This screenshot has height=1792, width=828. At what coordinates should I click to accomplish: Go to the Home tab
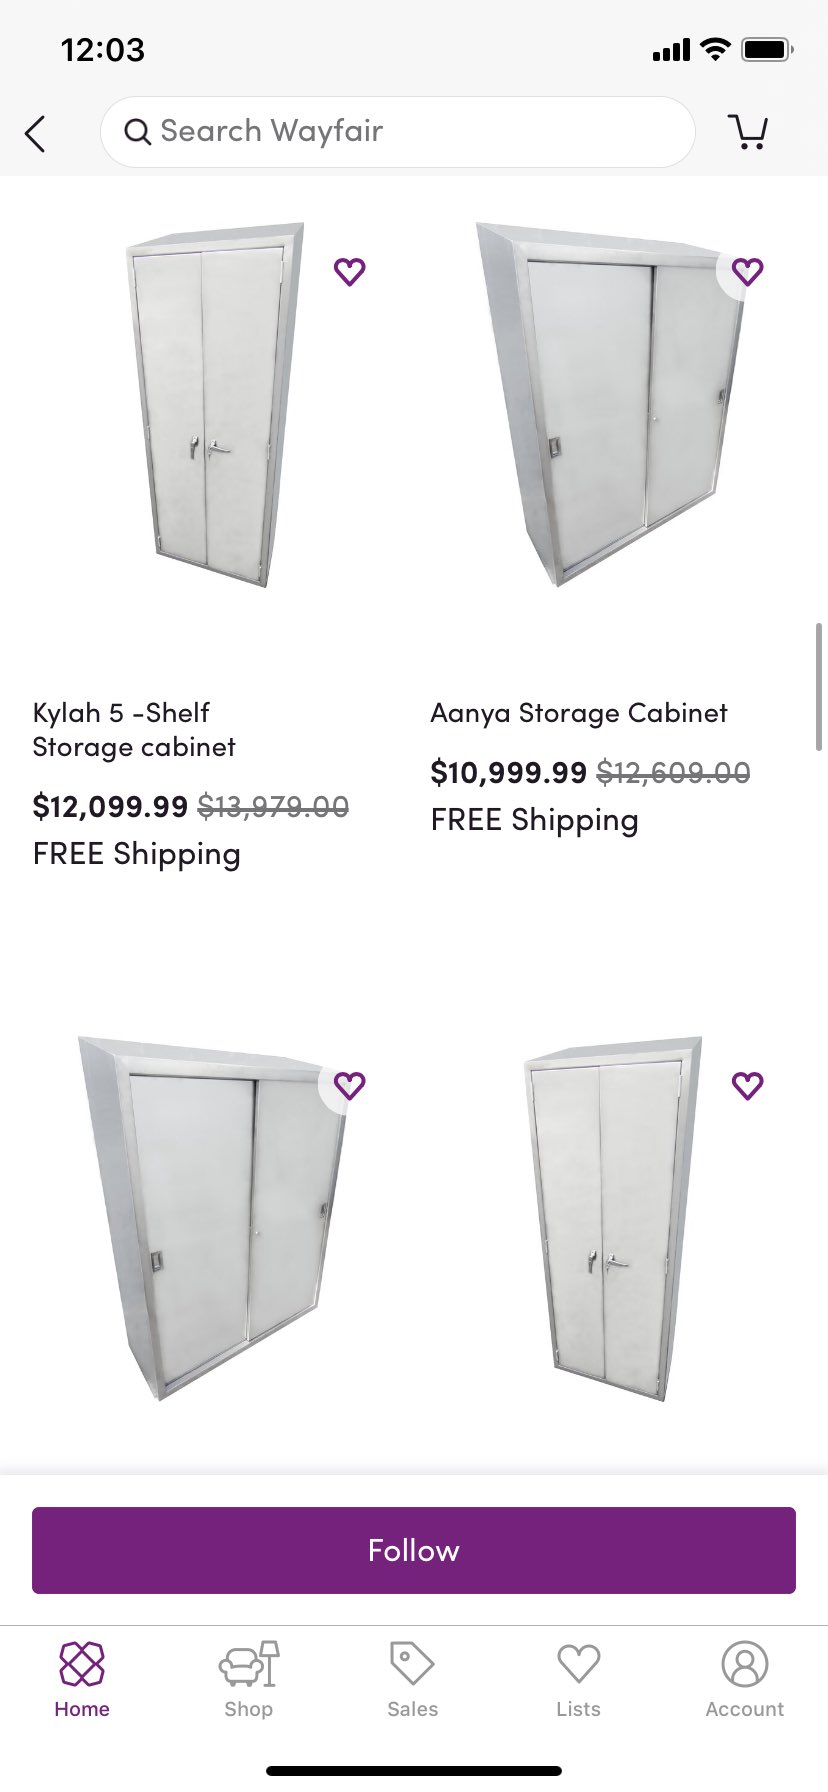coord(82,1680)
